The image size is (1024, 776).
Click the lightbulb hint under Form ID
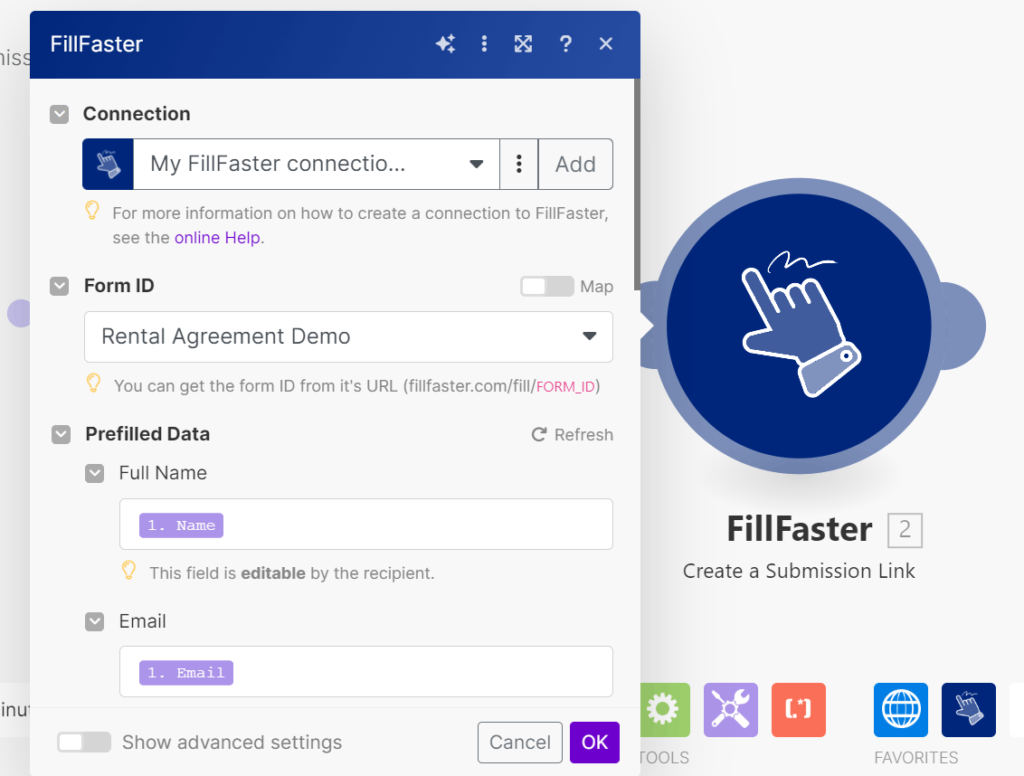tap(93, 383)
